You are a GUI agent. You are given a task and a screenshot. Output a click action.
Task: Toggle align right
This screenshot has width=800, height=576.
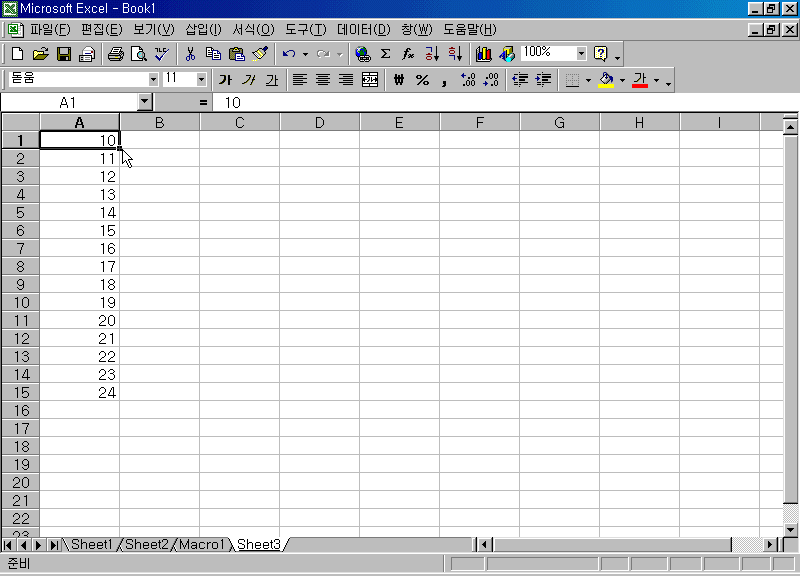click(x=346, y=80)
